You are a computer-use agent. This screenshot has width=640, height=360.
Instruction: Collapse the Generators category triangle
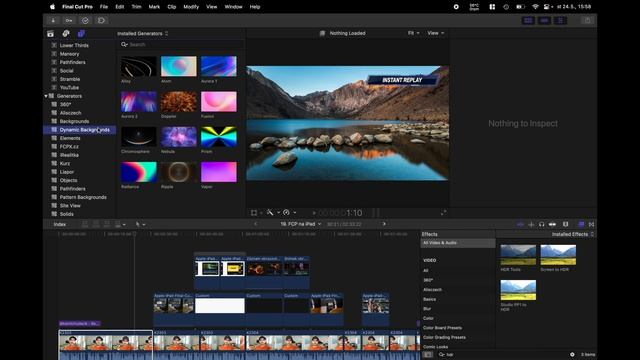pyautogui.click(x=46, y=96)
